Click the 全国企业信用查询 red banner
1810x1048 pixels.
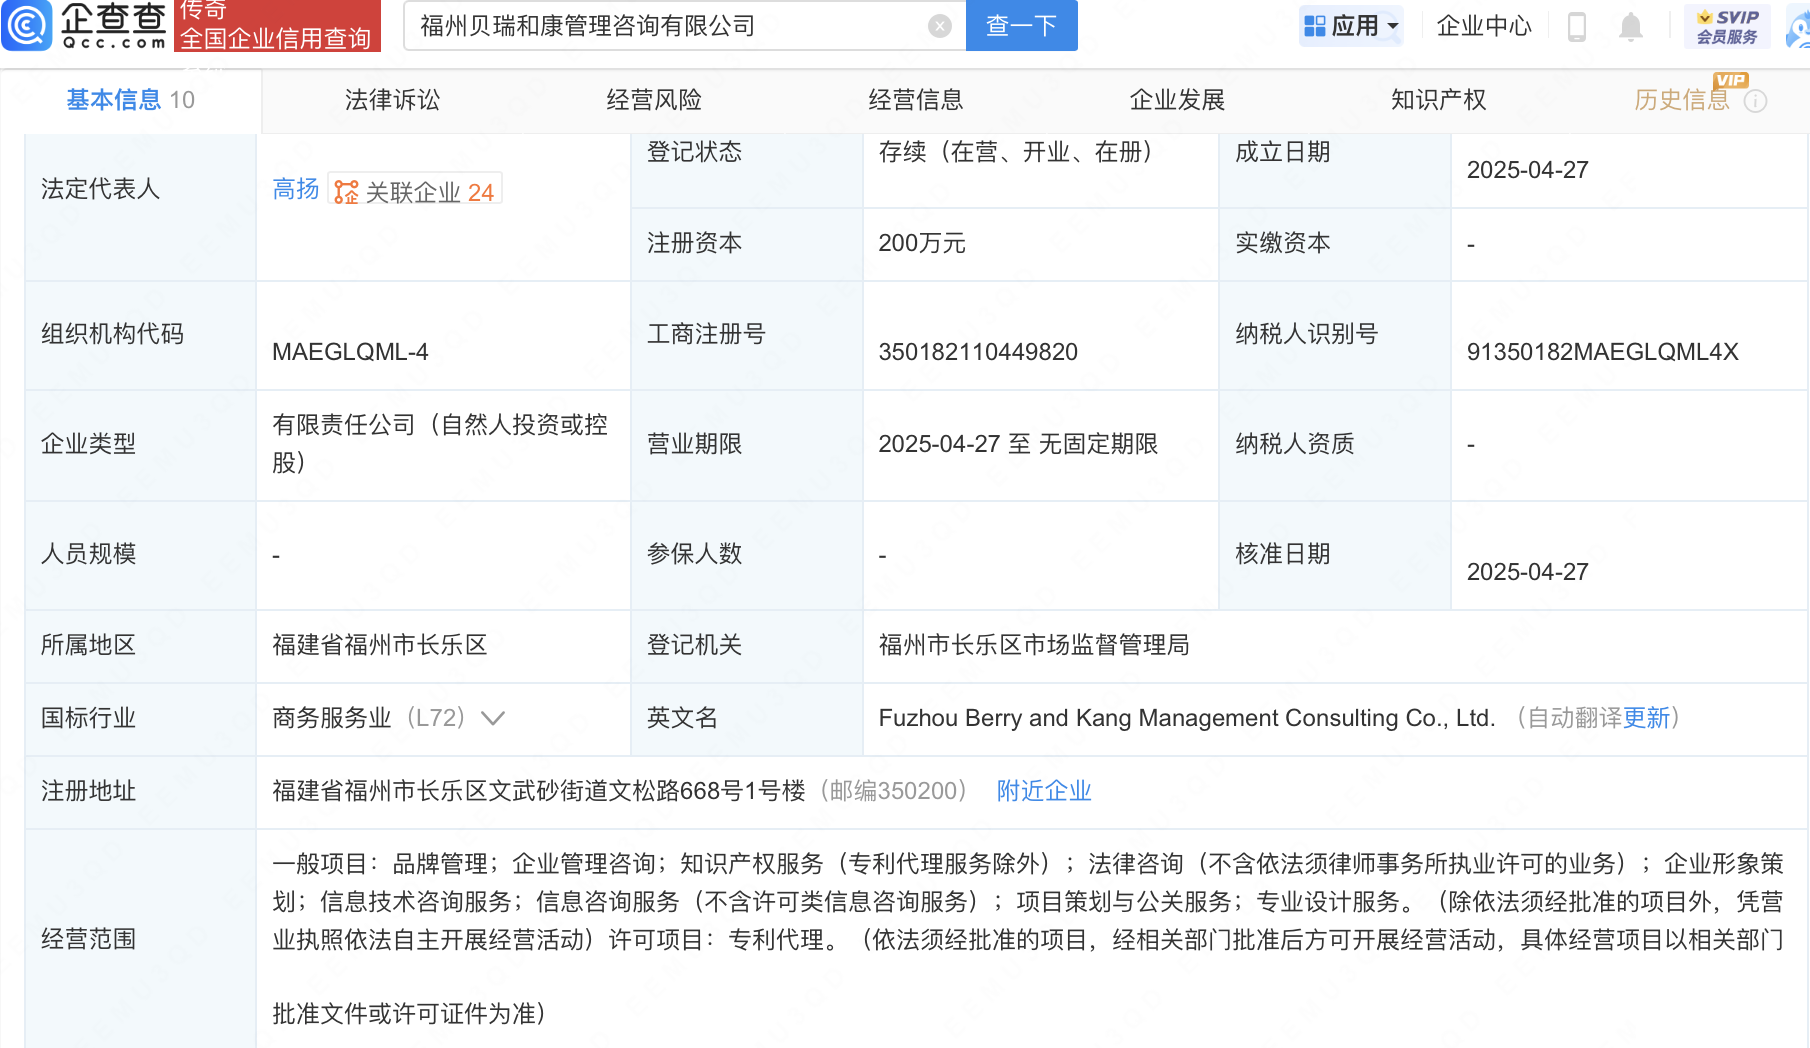tap(277, 26)
